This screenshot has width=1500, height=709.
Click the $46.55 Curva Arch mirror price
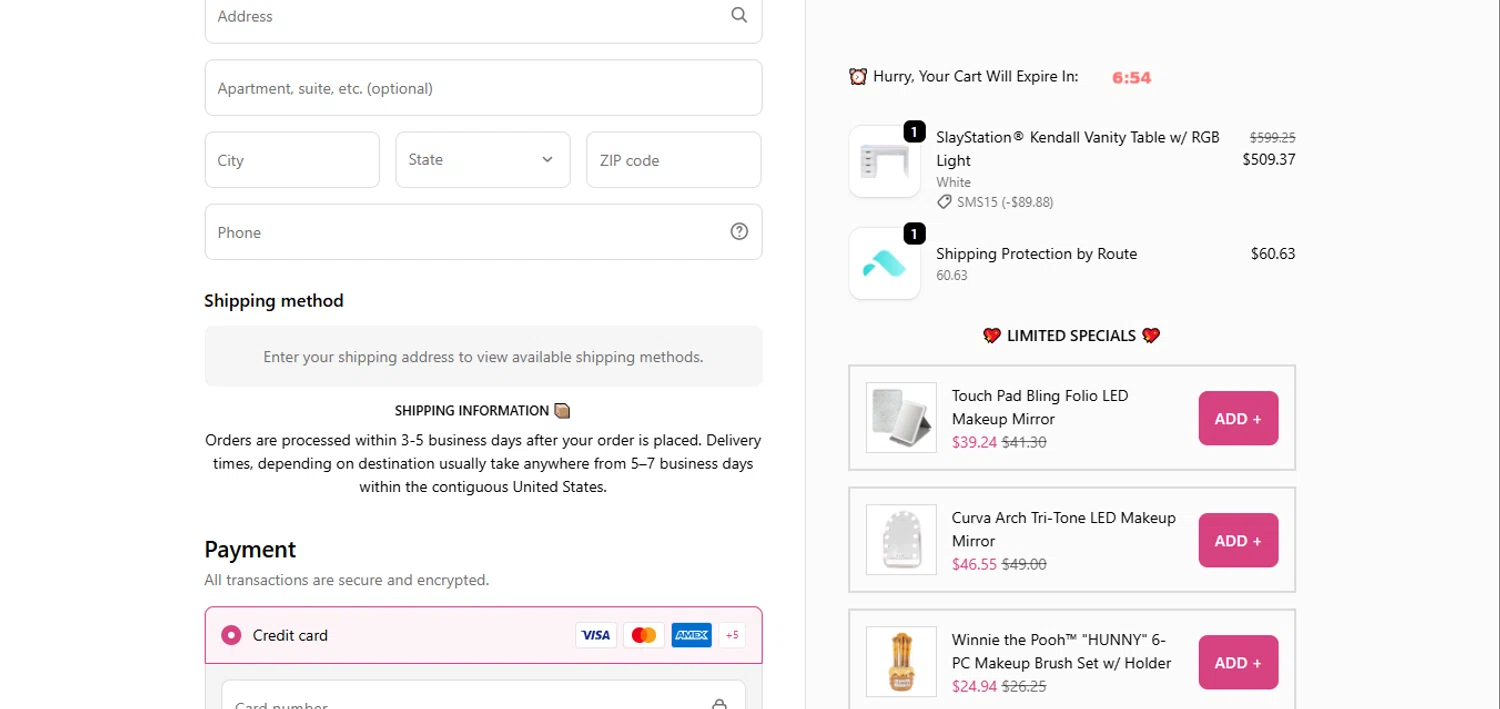(974, 564)
